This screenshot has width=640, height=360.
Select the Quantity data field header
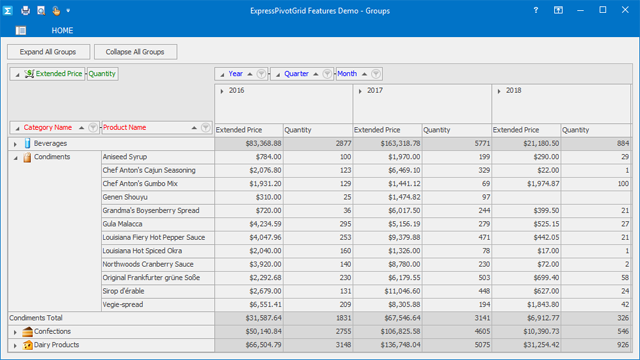click(102, 74)
